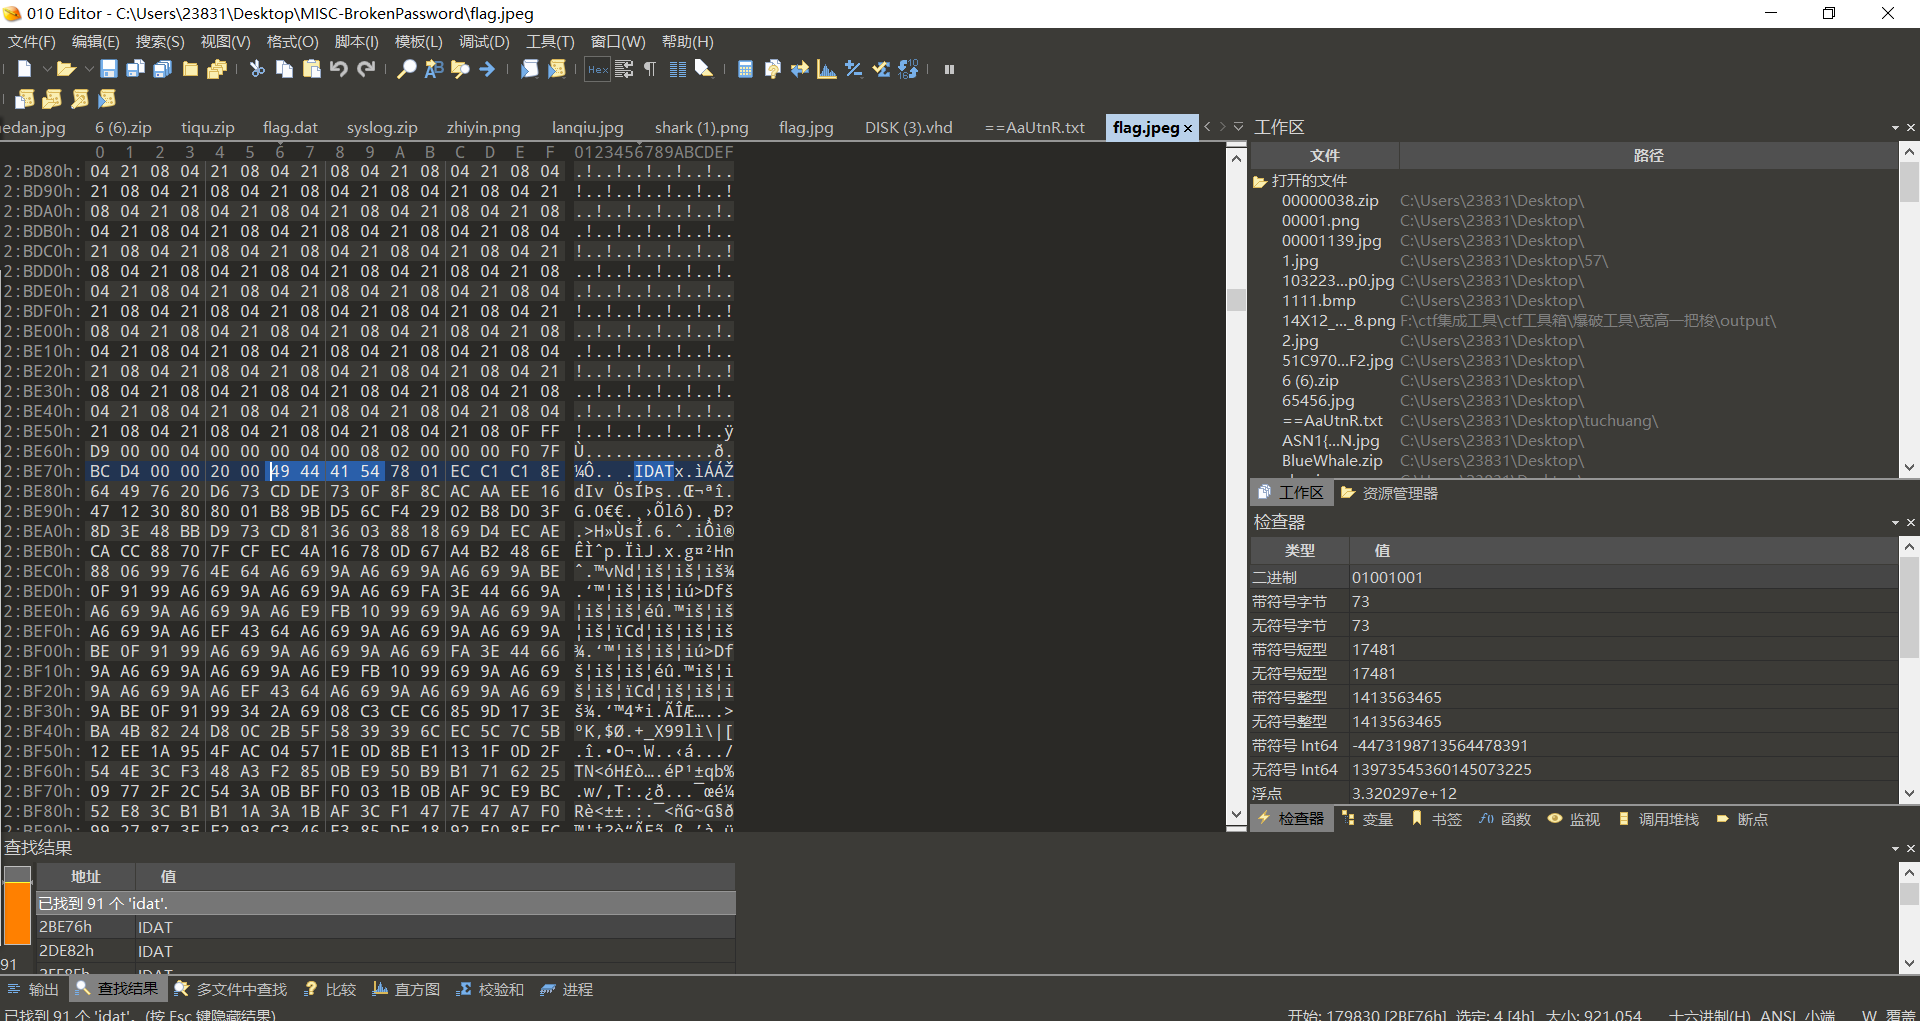Click the highlighter icon in the toolbar
Screen dimensions: 1920x1021
tap(705, 69)
